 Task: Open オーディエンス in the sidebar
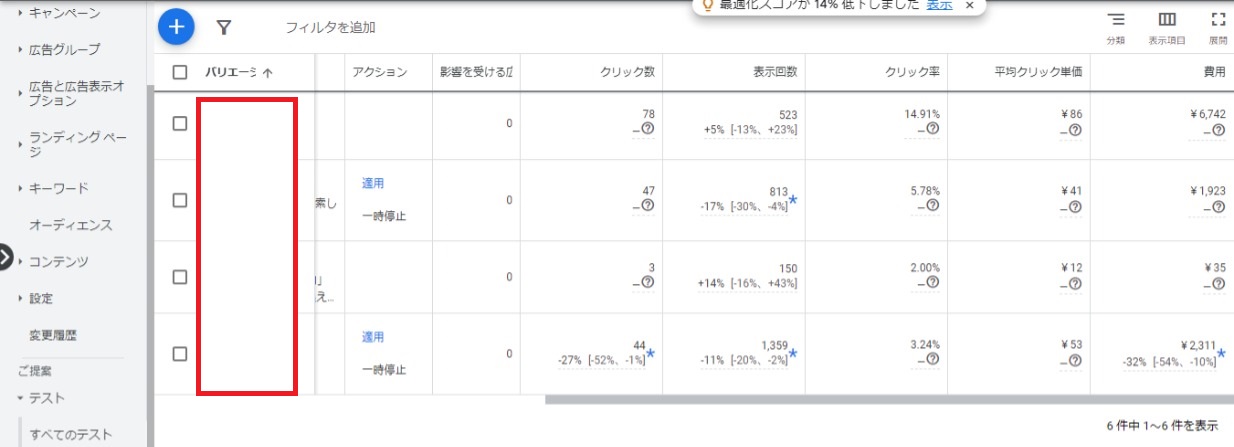71,225
